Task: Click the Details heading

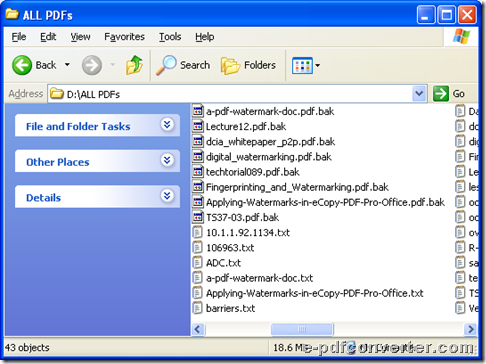Action: [43, 198]
